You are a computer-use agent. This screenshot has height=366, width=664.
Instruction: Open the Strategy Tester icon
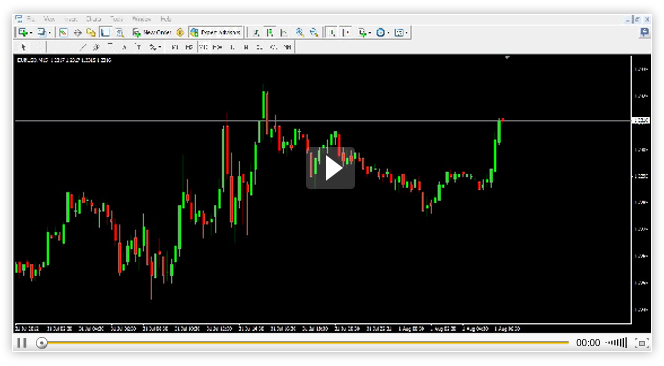(120, 32)
